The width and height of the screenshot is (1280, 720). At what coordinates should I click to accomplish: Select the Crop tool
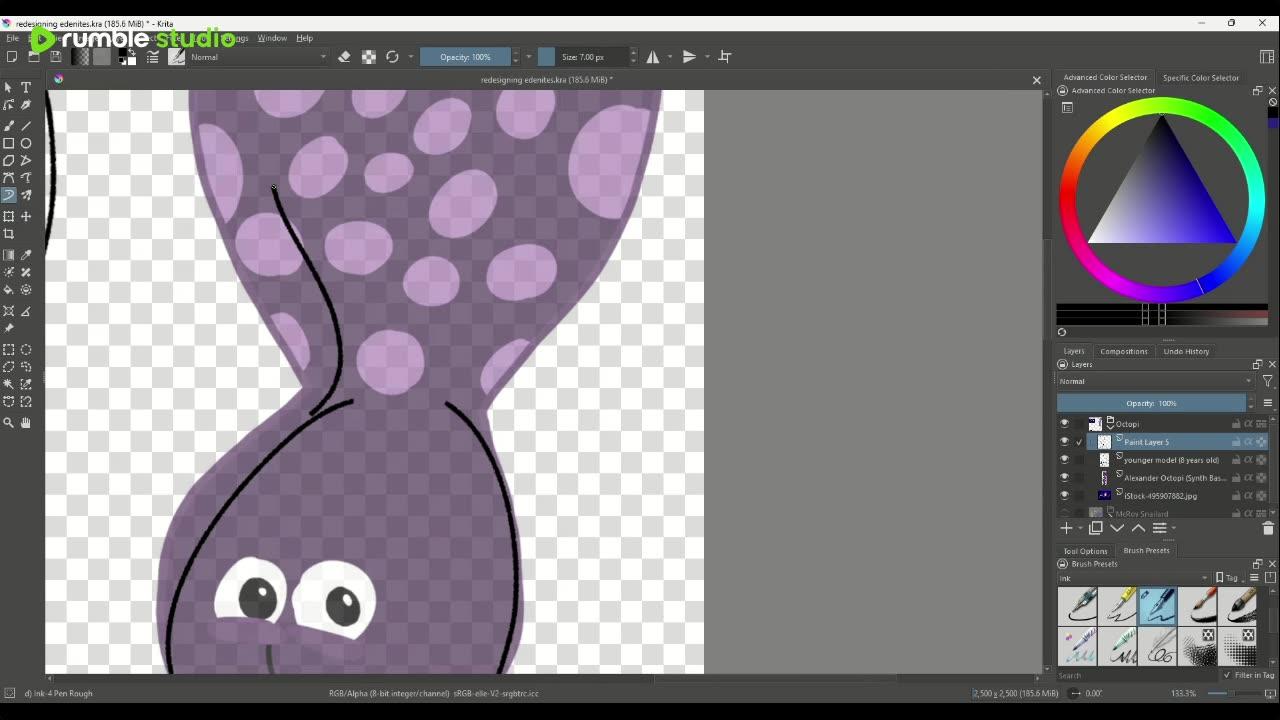(9, 234)
